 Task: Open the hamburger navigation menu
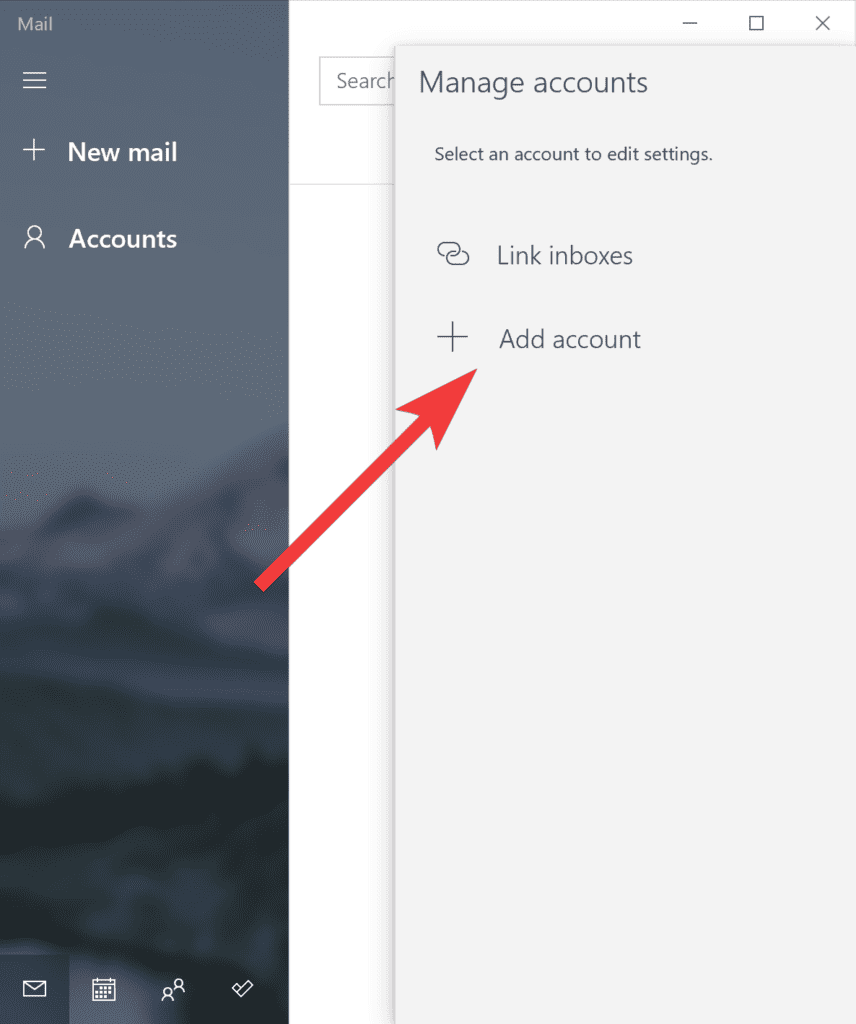(x=34, y=80)
